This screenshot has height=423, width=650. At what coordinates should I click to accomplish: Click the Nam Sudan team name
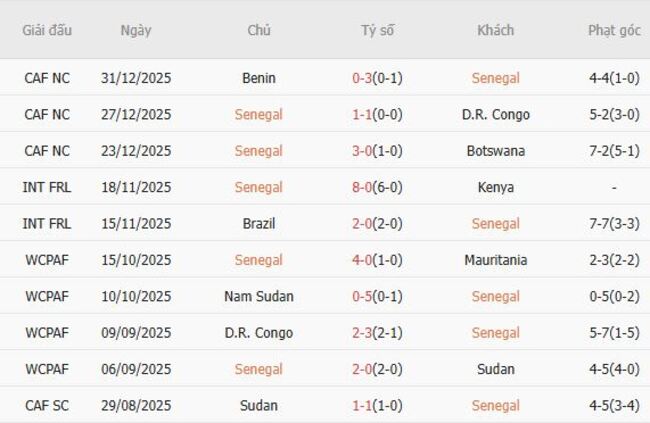point(259,296)
